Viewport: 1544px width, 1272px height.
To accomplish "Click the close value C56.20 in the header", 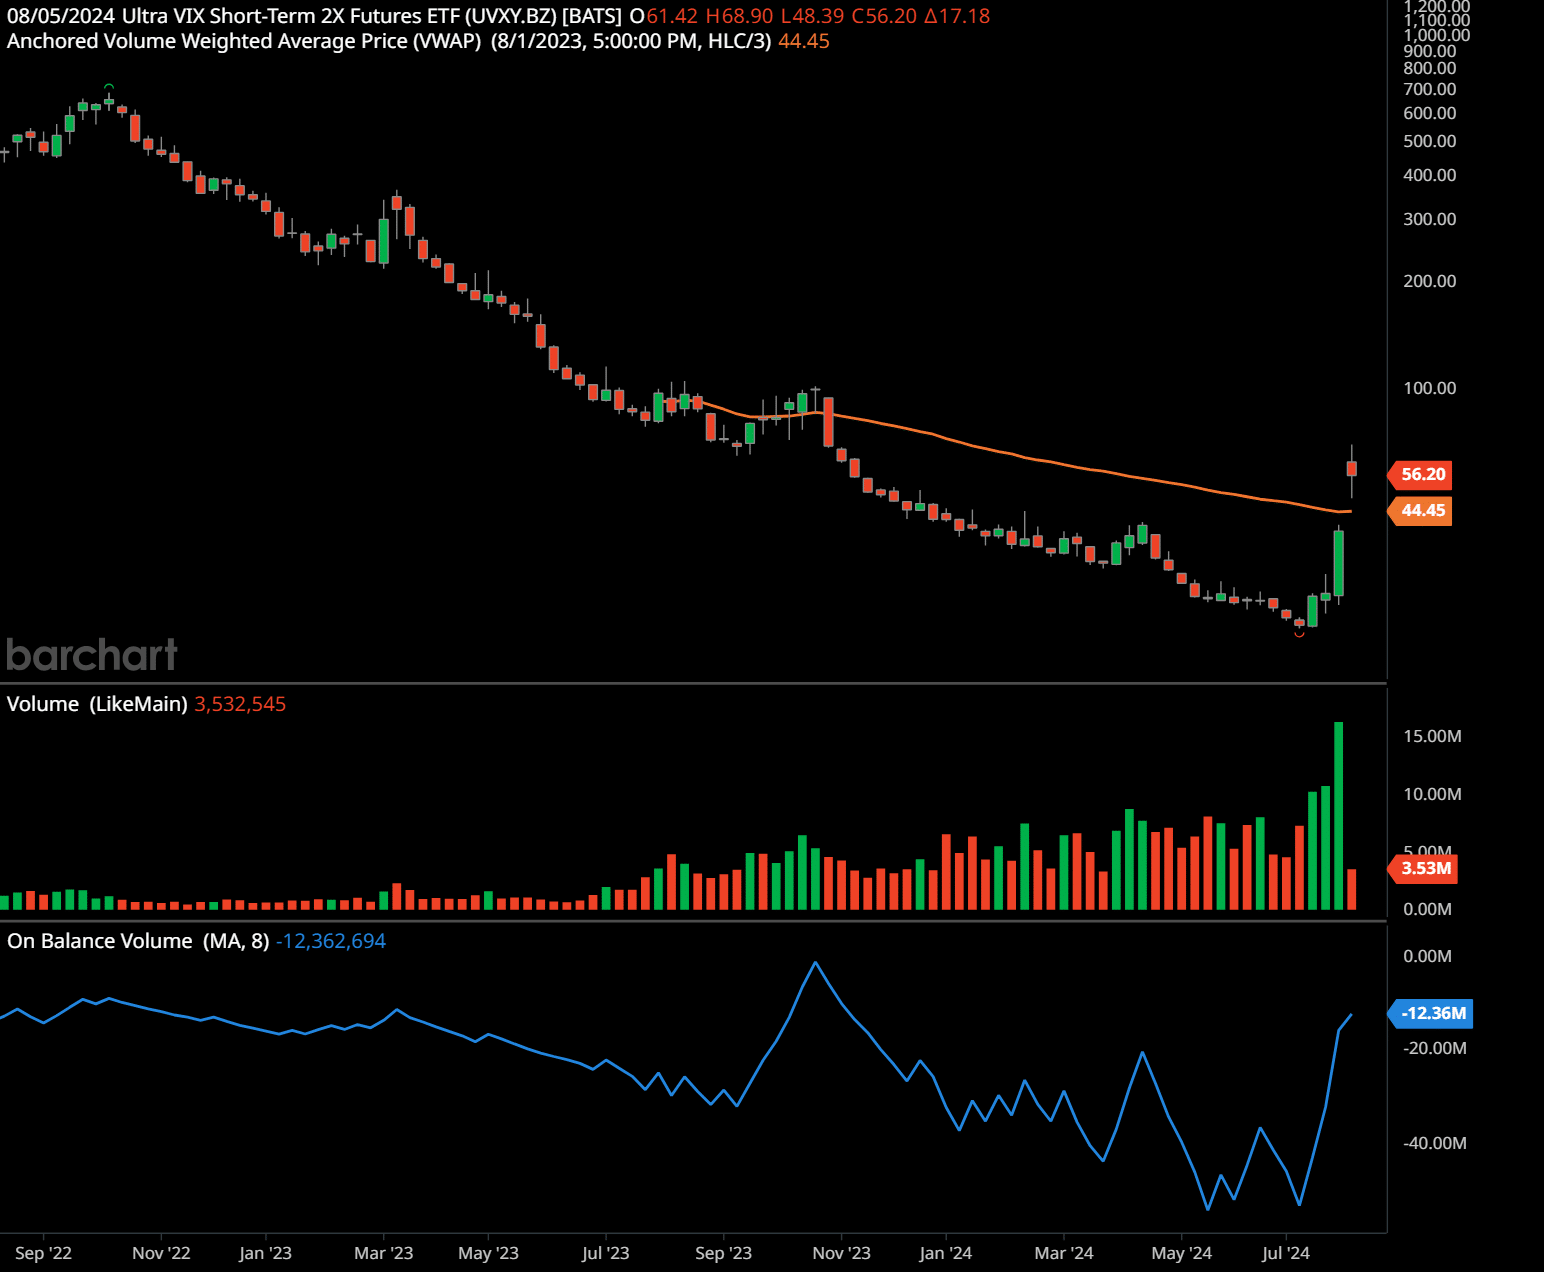I will (884, 16).
